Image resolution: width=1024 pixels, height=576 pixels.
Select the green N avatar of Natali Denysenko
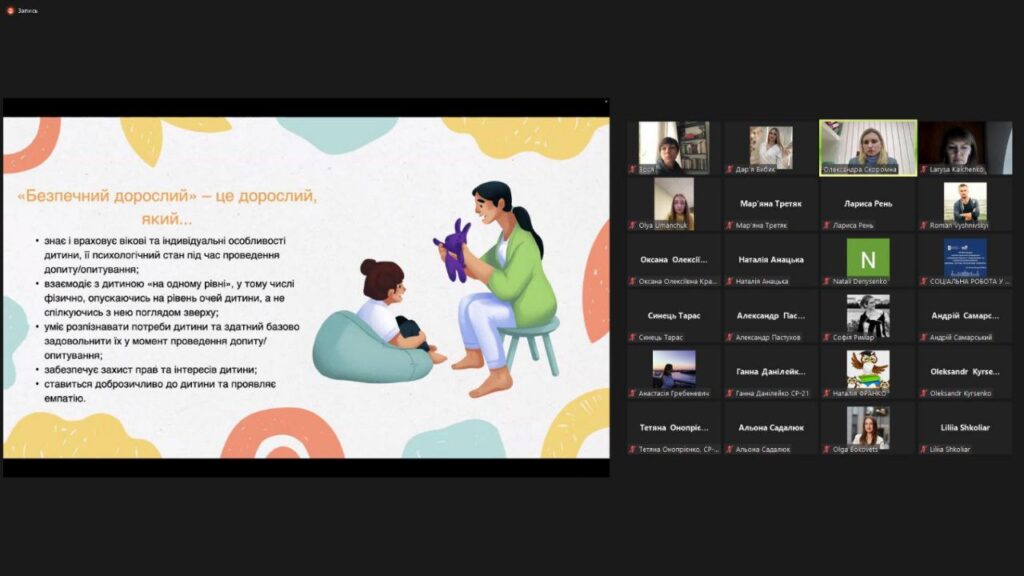868,257
